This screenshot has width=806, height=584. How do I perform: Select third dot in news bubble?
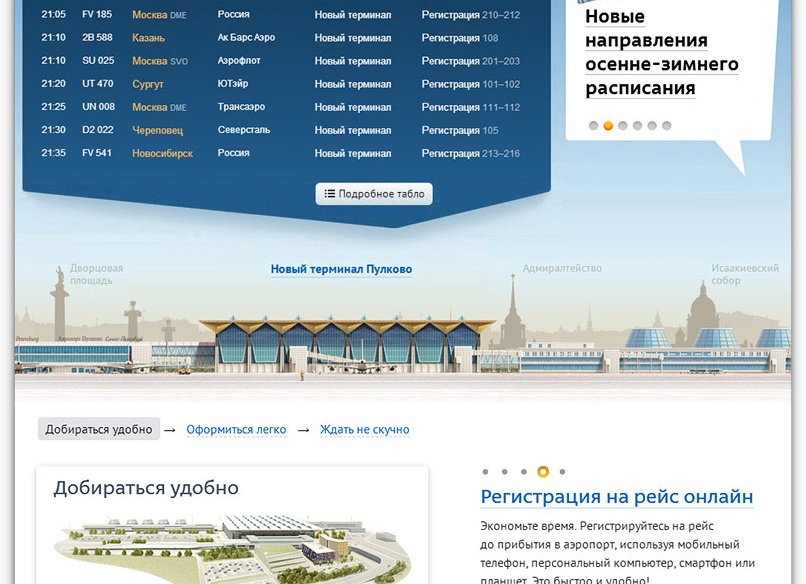pyautogui.click(x=622, y=125)
